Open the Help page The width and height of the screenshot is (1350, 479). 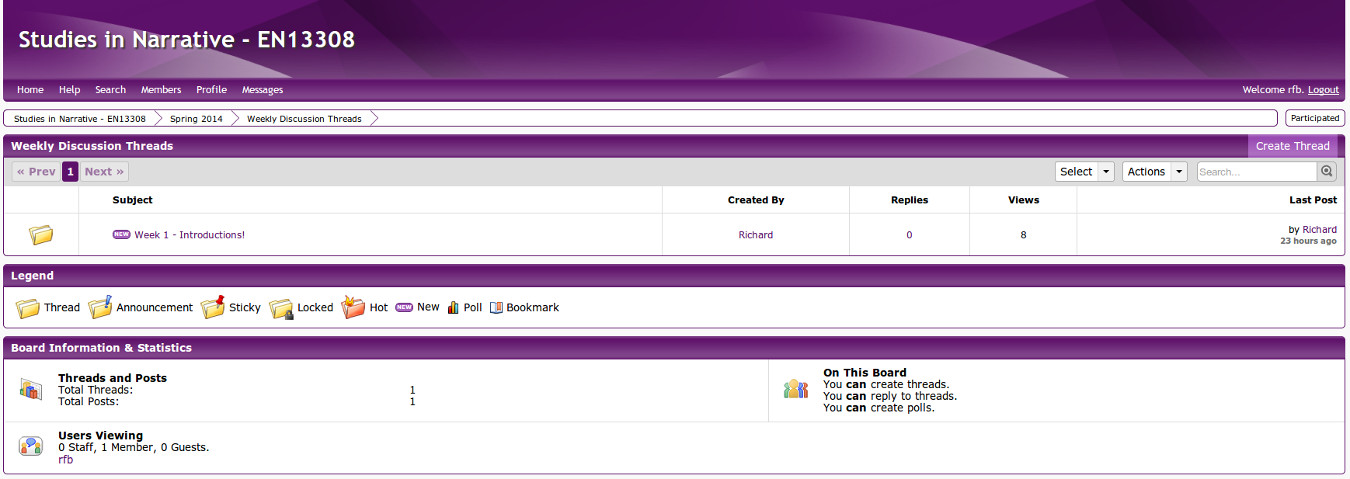pyautogui.click(x=69, y=90)
